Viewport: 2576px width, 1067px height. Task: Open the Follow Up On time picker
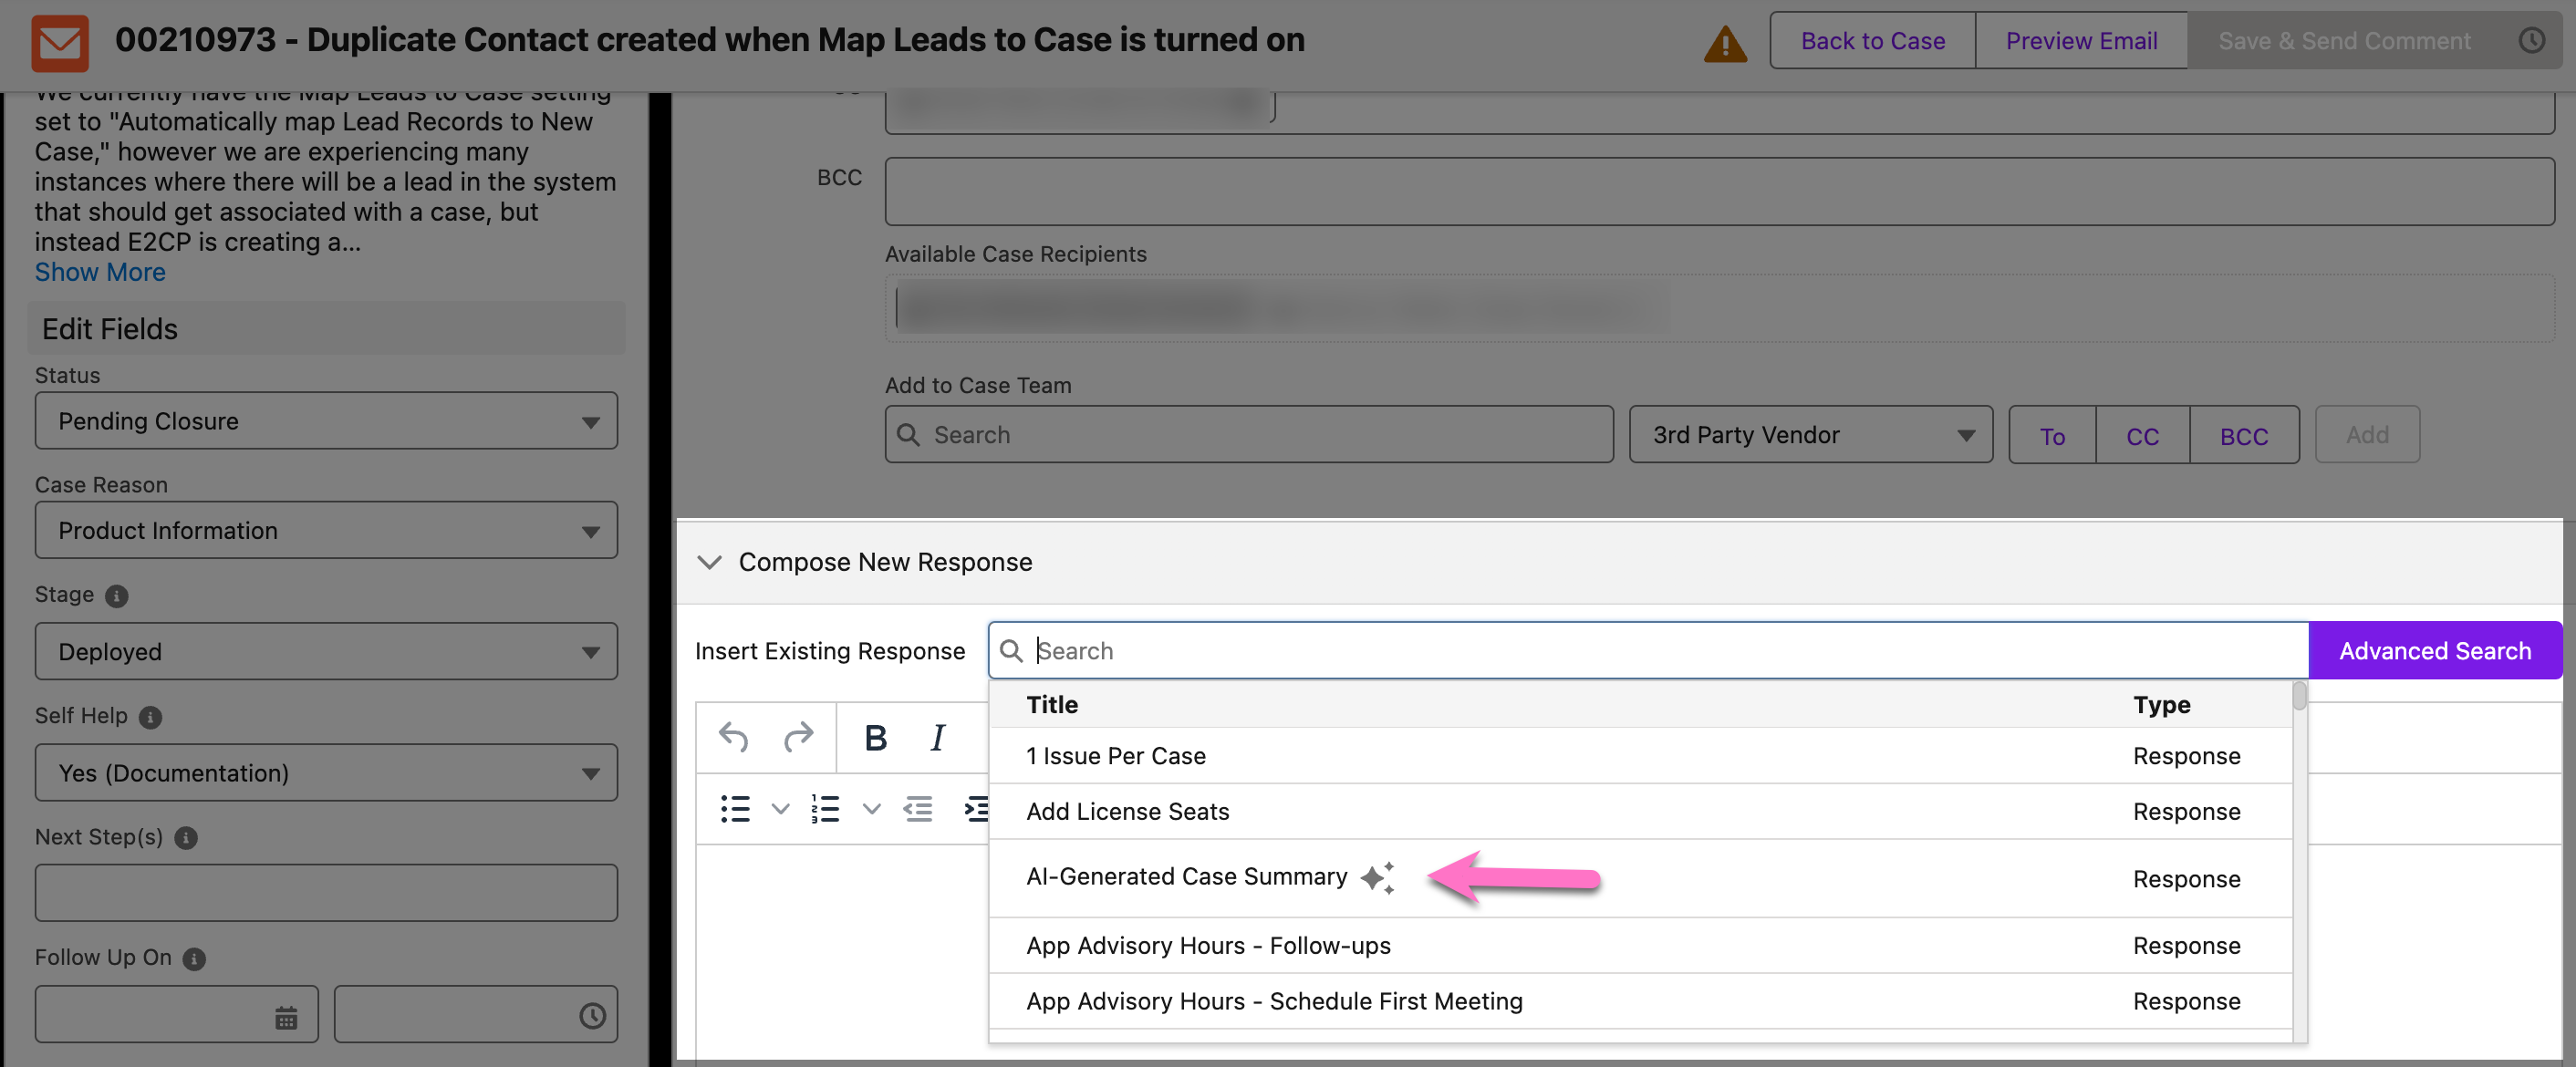[x=592, y=1016]
